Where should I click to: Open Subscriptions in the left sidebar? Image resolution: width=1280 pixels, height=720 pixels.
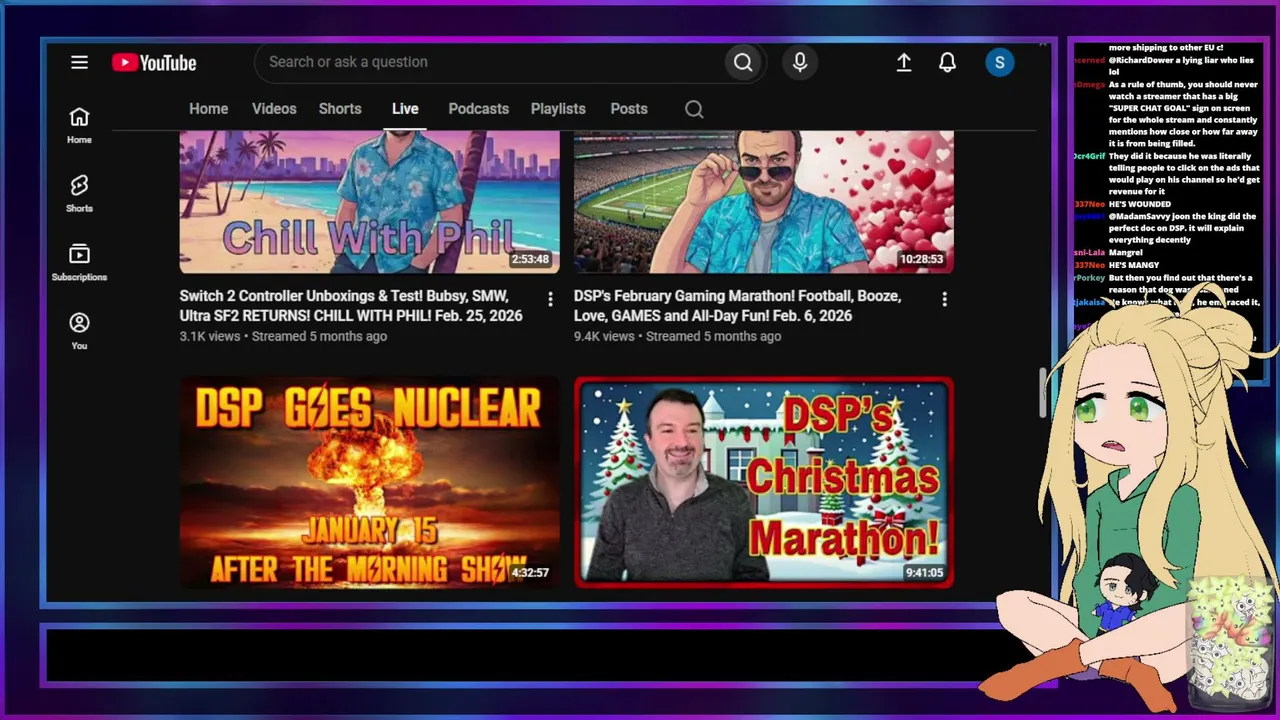tap(79, 263)
